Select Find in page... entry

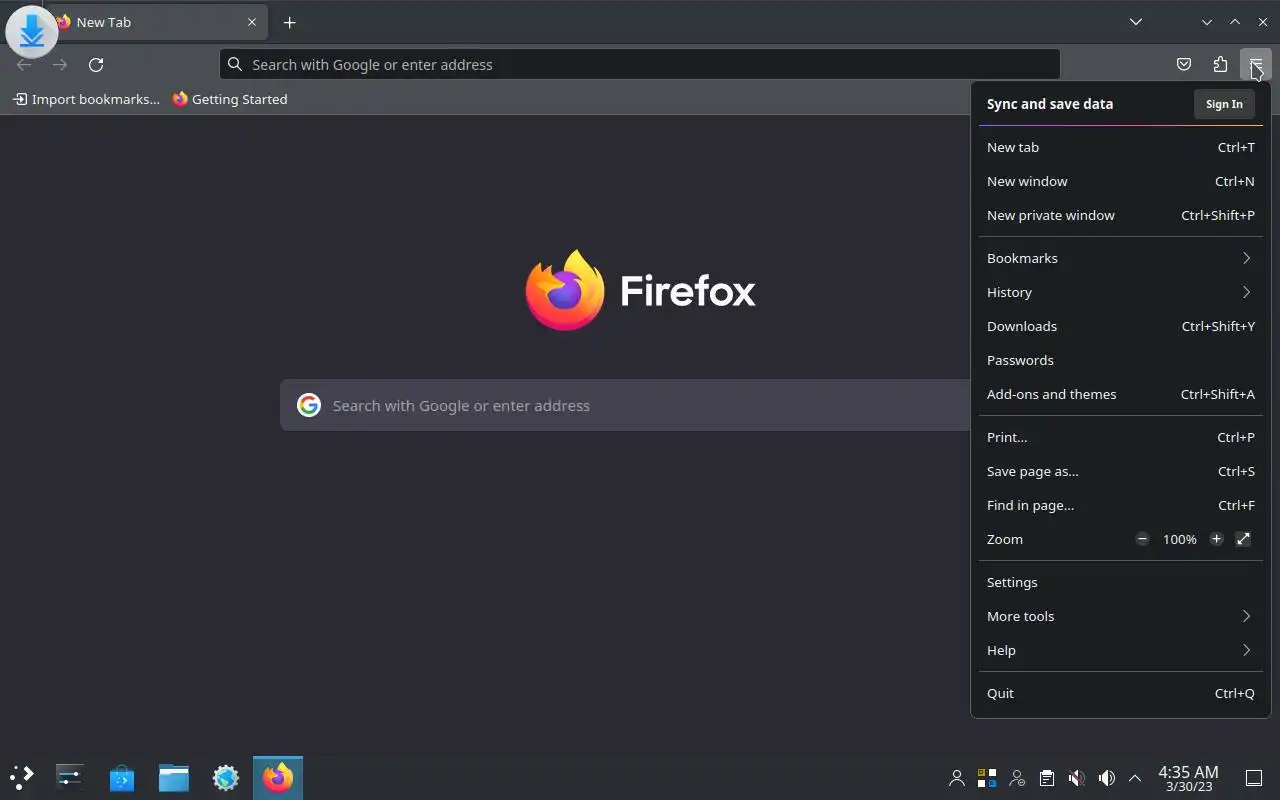pyautogui.click(x=1120, y=505)
